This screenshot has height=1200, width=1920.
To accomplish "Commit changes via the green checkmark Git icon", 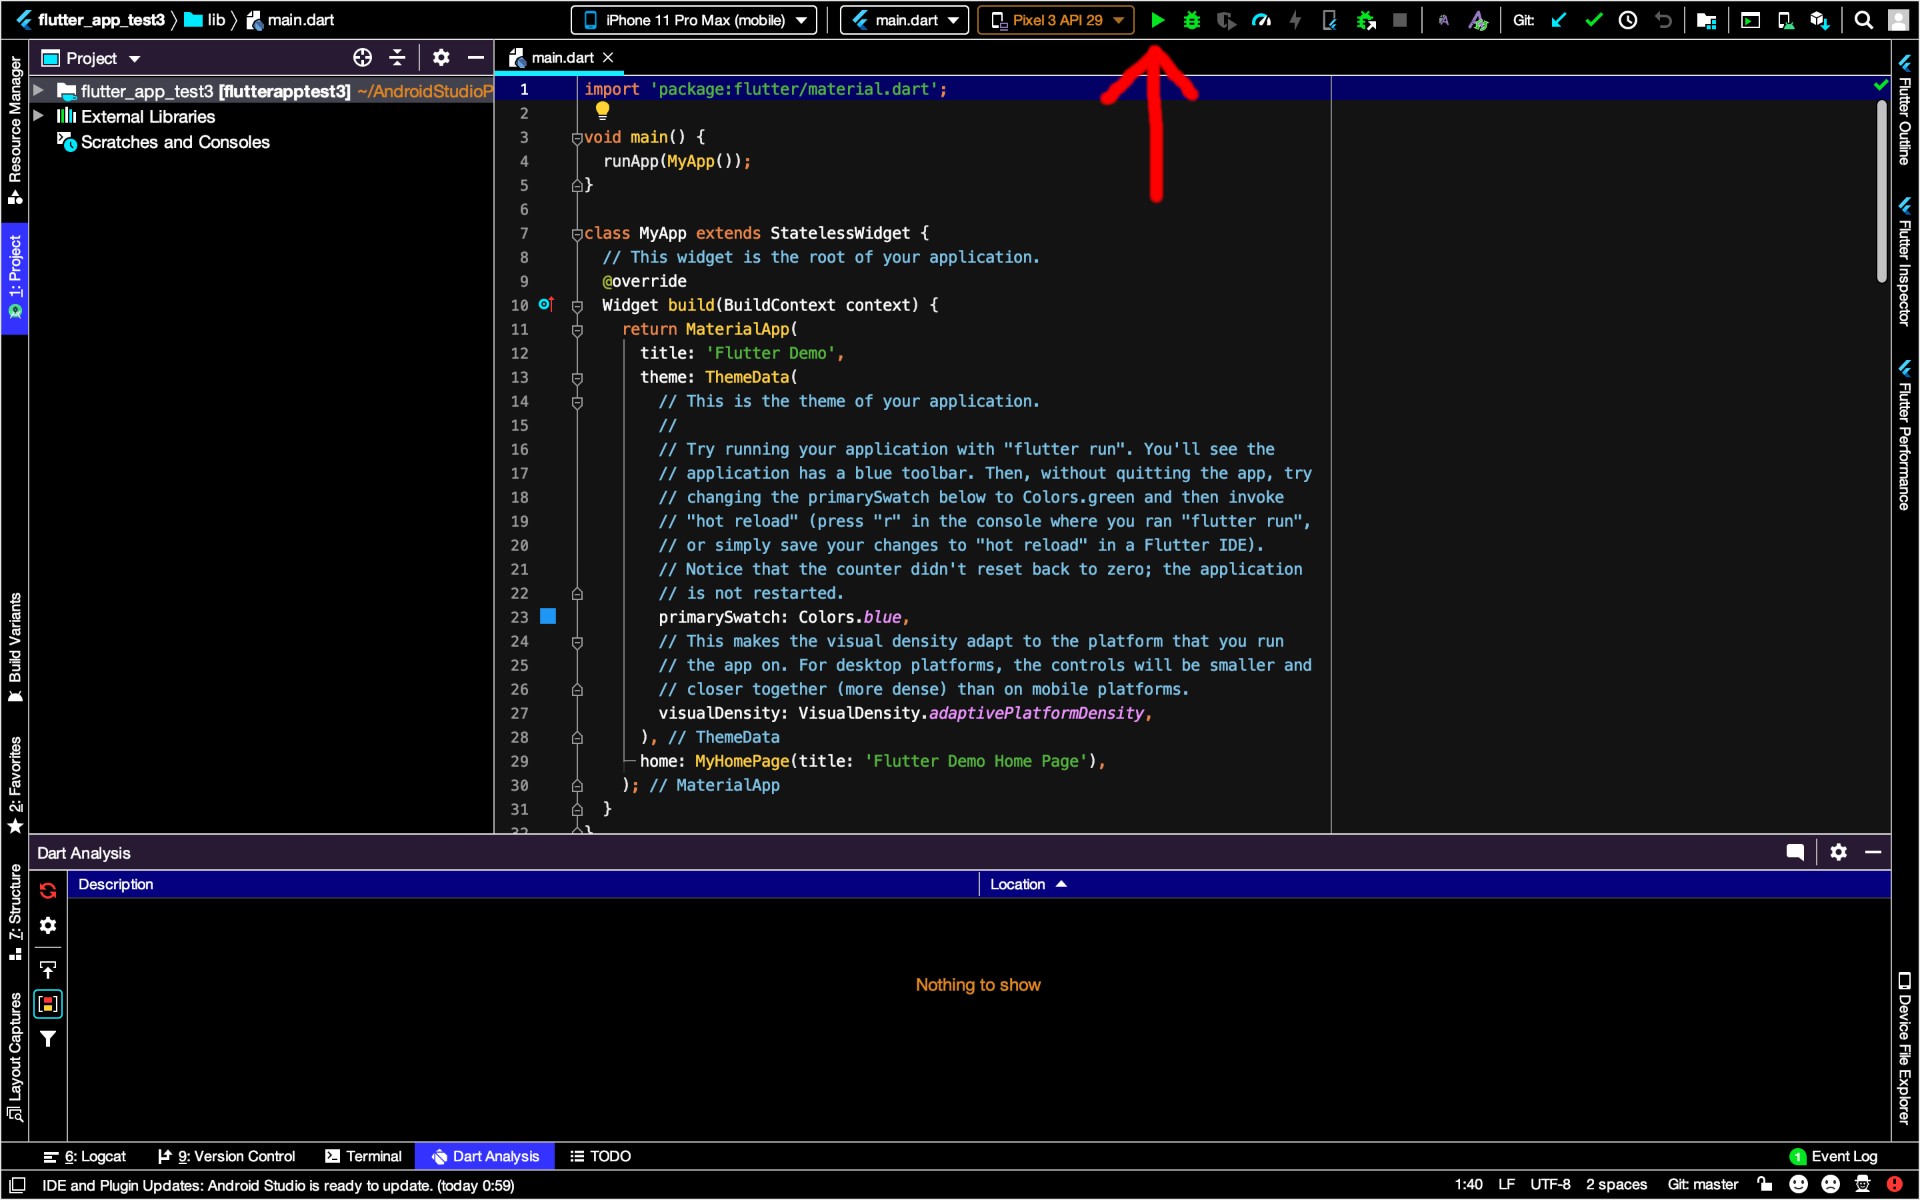I will click(1593, 19).
